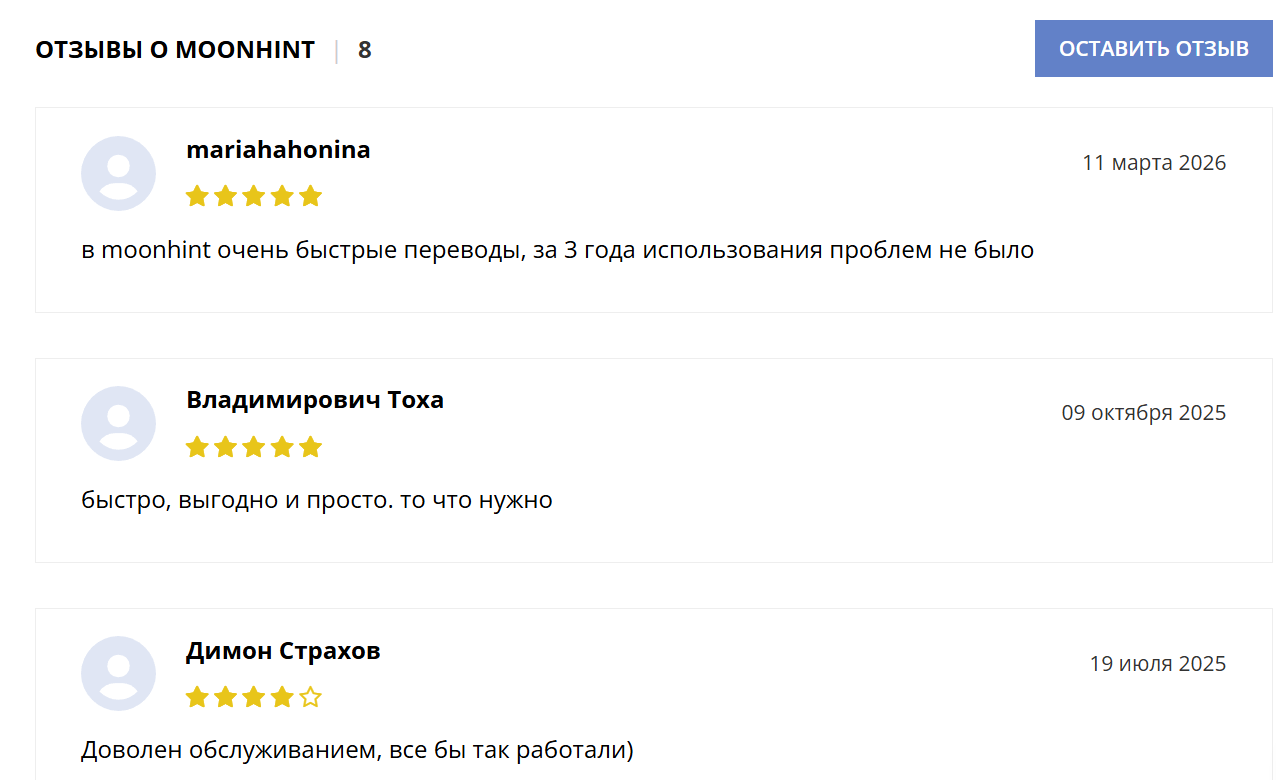Click the date '09 октября 2025'
1276x780 pixels.
coord(1143,413)
